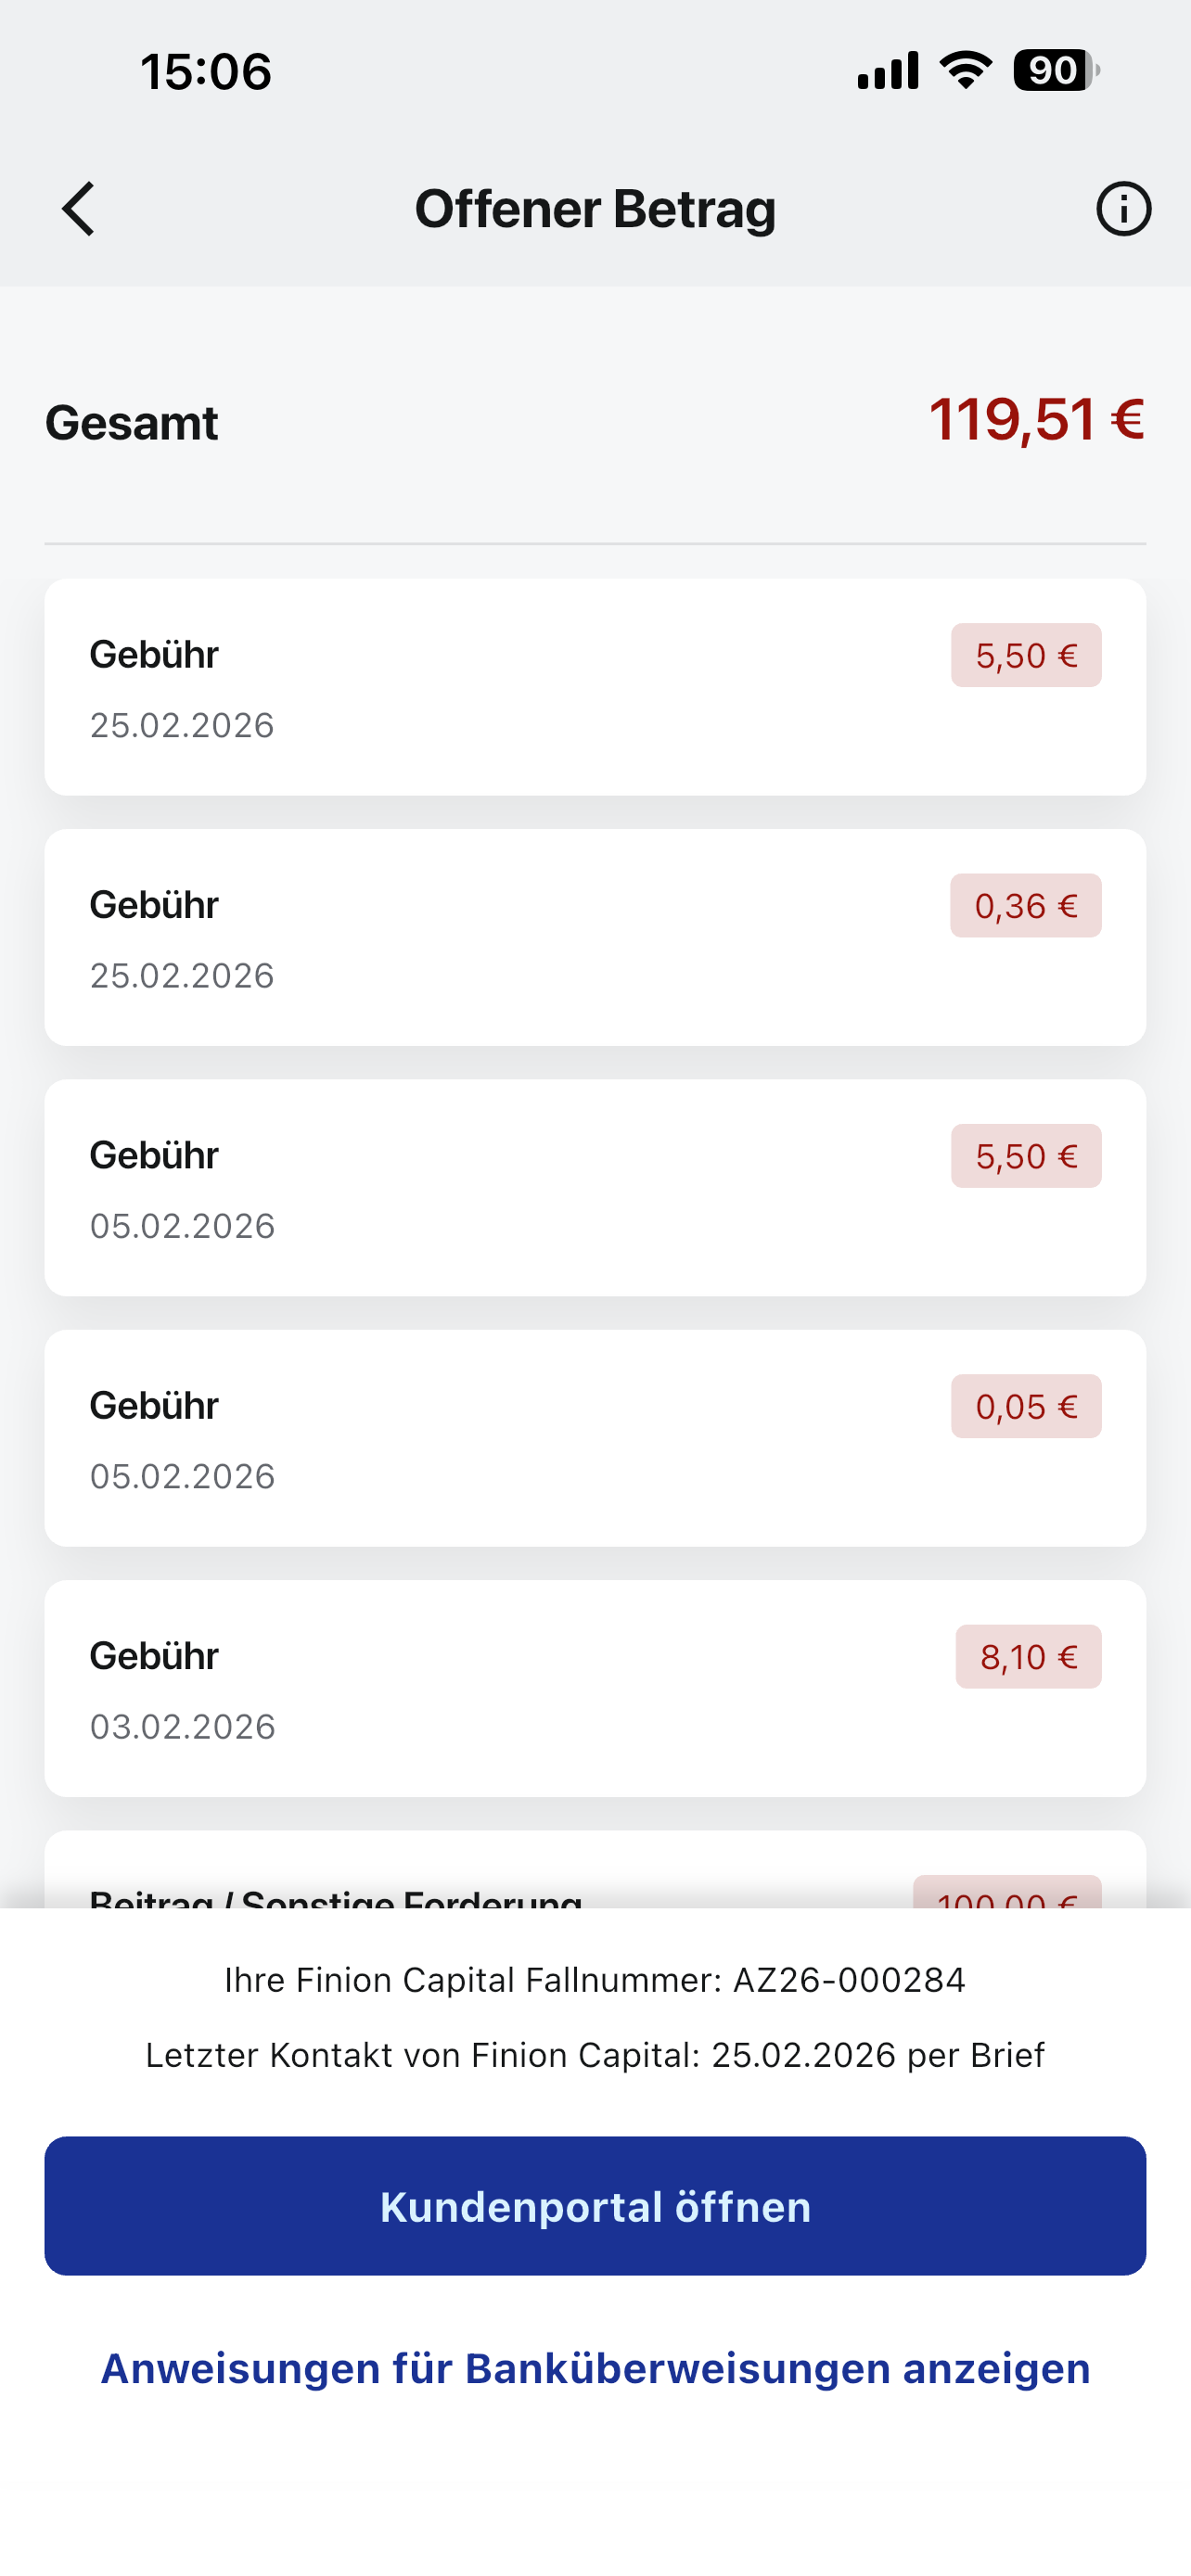The width and height of the screenshot is (1191, 2576).
Task: Tap the 8,10 € amount badge
Action: click(x=1028, y=1657)
